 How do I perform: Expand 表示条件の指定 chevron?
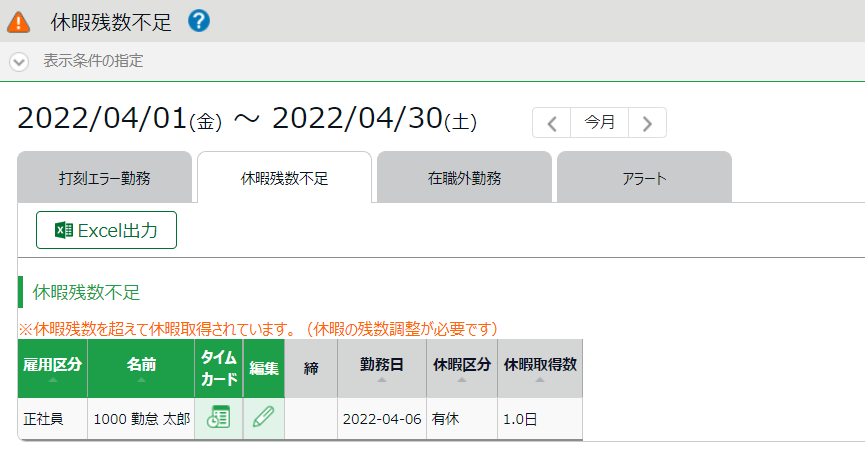point(19,61)
